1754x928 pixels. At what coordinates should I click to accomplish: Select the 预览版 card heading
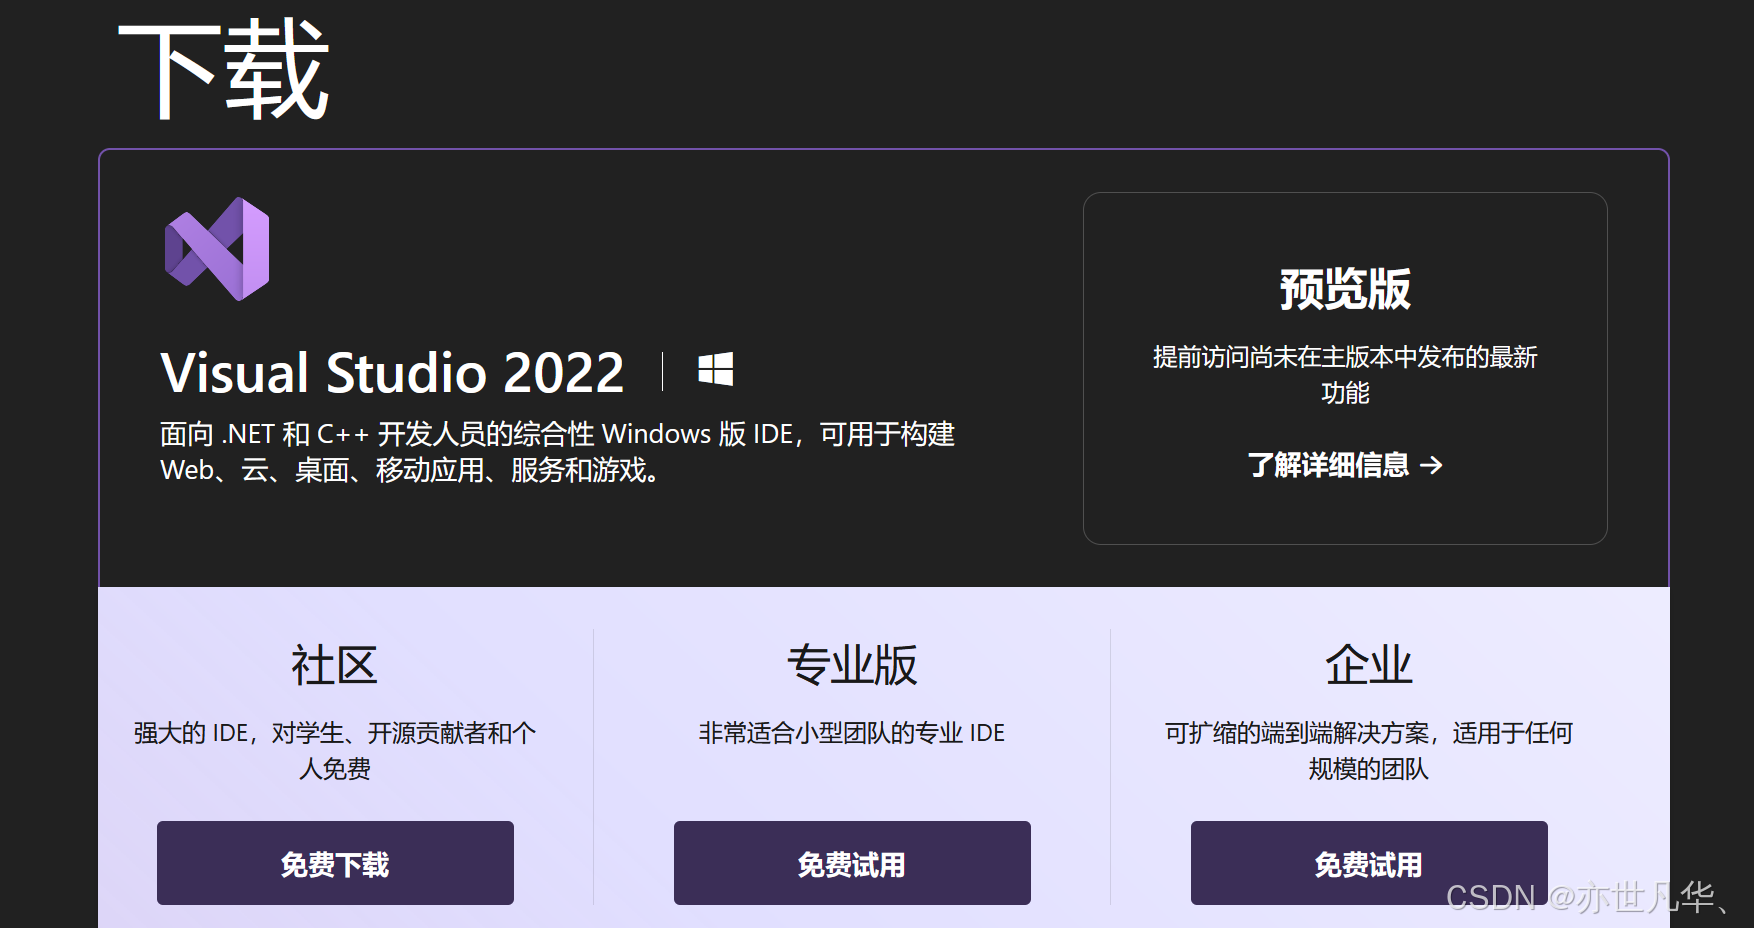pos(1345,289)
